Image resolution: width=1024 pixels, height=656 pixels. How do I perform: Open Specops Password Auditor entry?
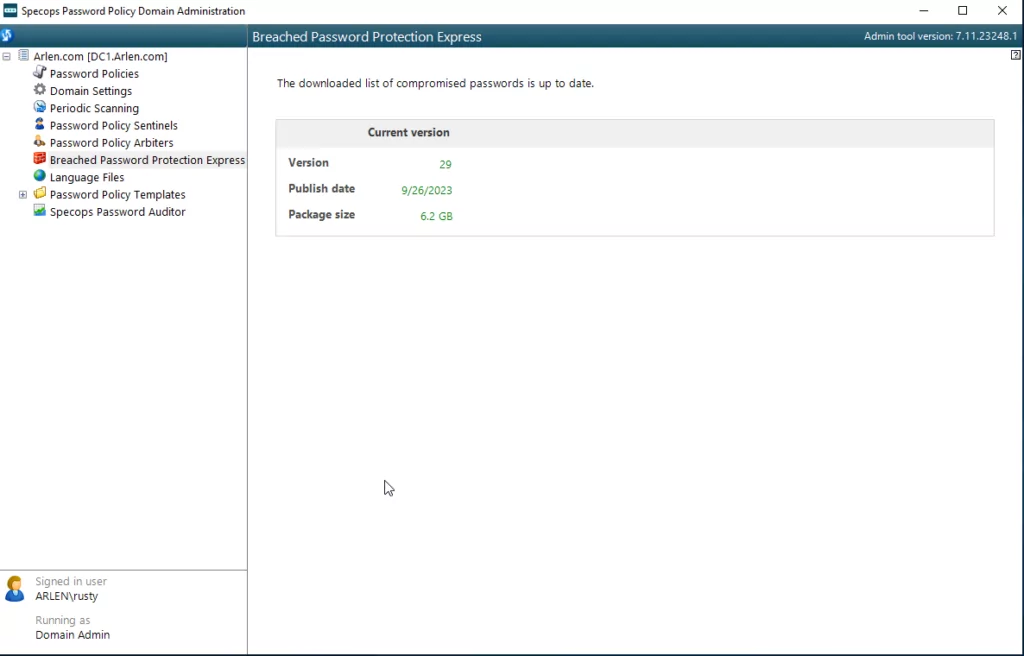click(x=118, y=212)
